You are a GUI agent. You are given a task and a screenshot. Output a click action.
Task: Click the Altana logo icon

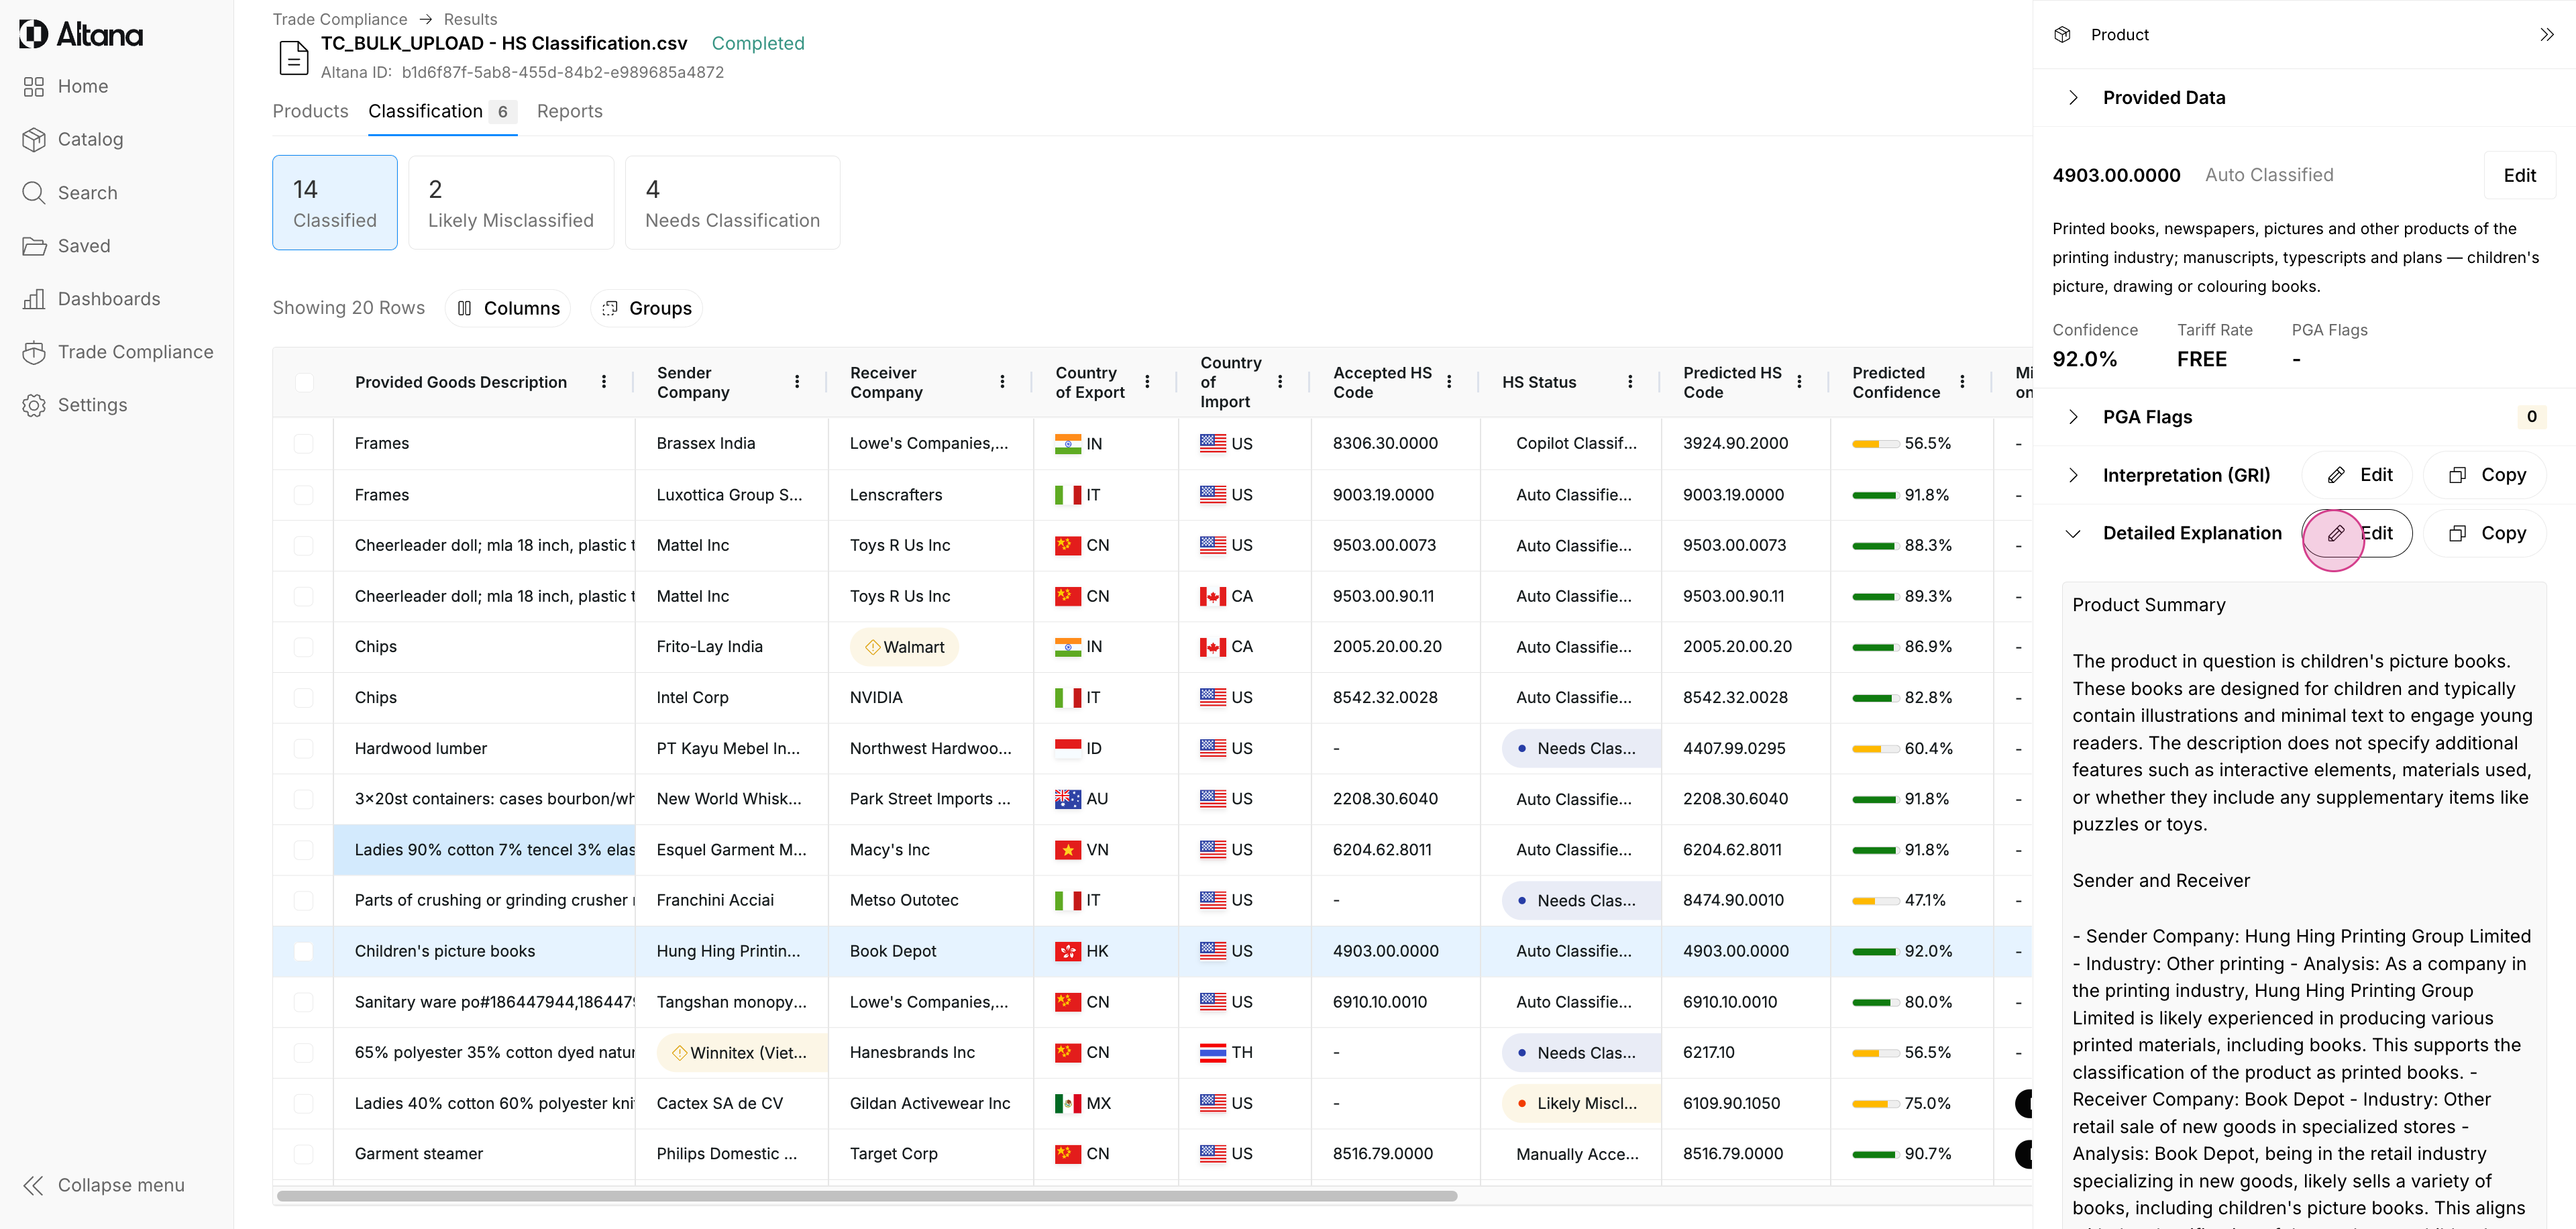pyautogui.click(x=33, y=34)
